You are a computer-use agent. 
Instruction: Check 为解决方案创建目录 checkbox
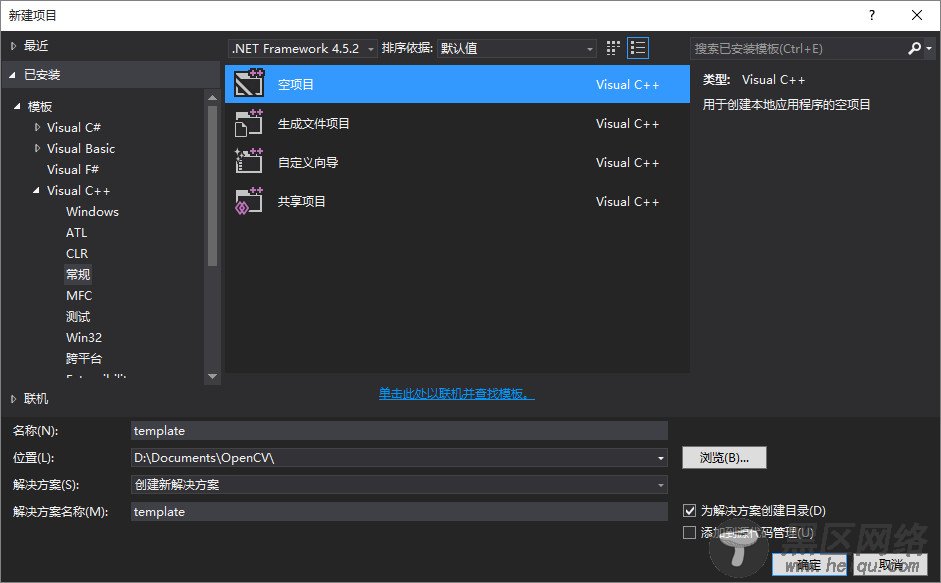click(x=690, y=511)
